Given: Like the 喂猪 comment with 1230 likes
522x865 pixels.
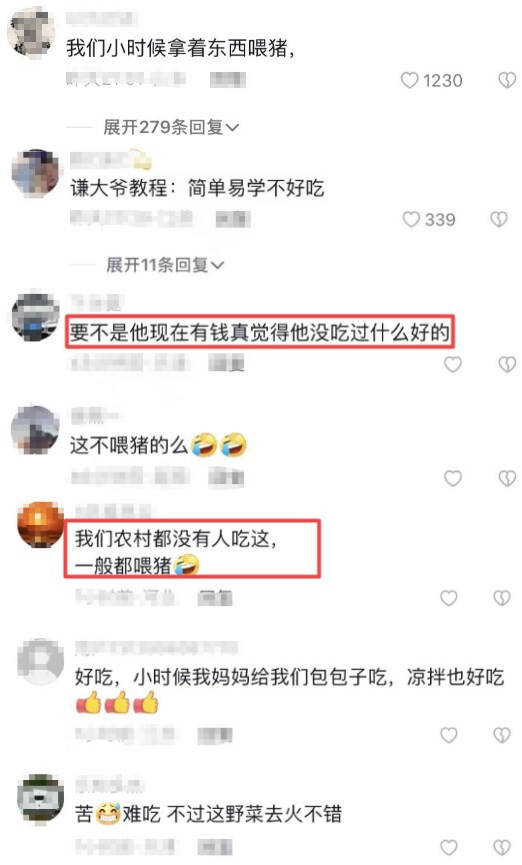Looking at the screenshot, I should pyautogui.click(x=409, y=81).
